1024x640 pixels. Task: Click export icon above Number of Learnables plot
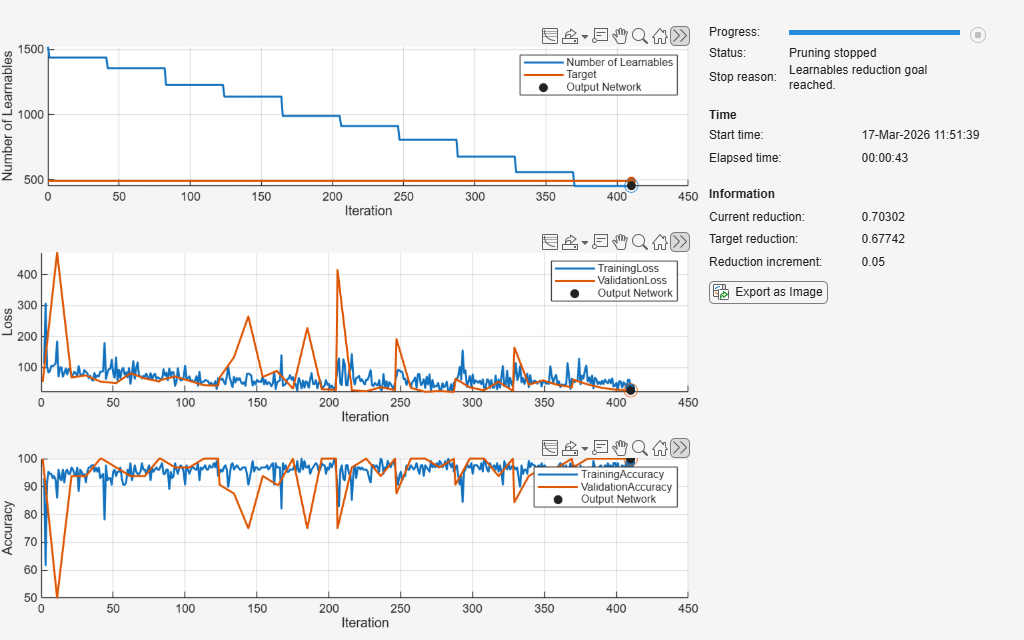coord(570,36)
